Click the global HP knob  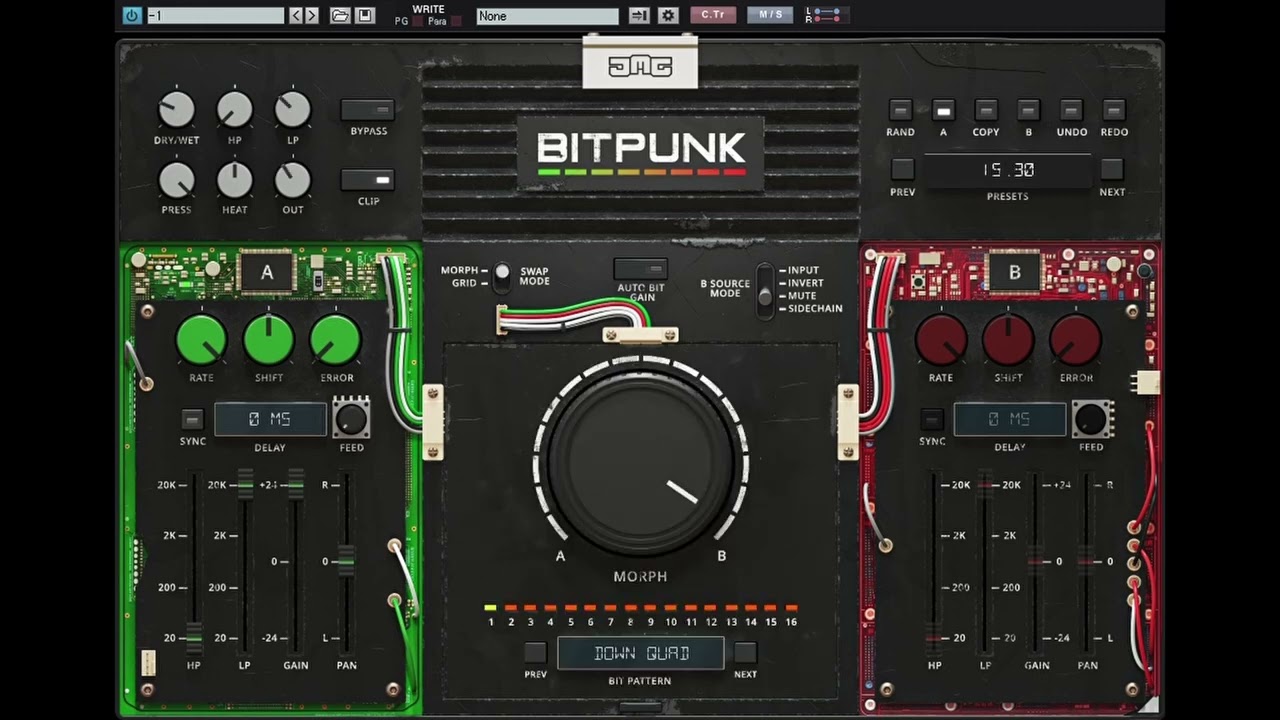click(235, 109)
